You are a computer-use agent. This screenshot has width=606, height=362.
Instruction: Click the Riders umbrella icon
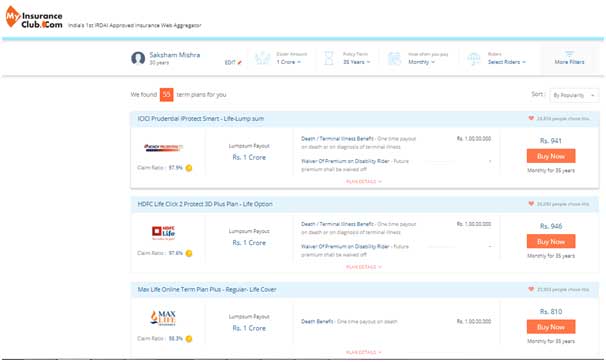point(473,59)
